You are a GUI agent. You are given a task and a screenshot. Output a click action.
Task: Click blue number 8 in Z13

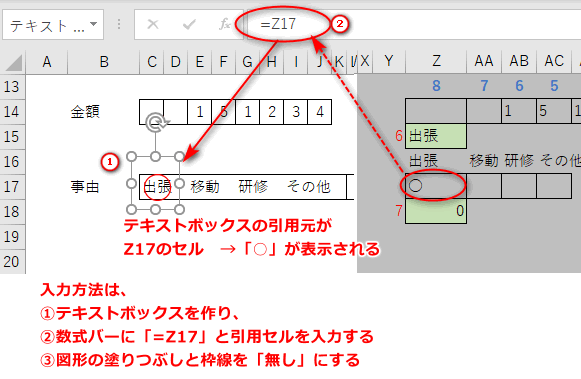click(436, 86)
